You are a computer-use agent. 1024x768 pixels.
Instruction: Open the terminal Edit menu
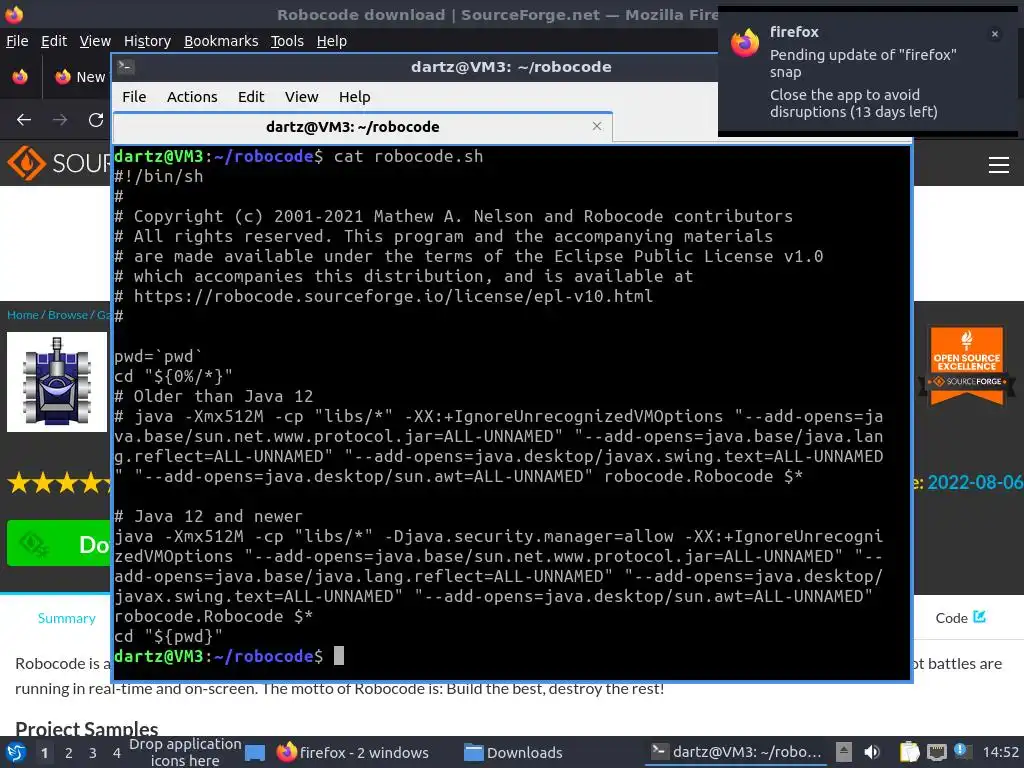pyautogui.click(x=251, y=97)
